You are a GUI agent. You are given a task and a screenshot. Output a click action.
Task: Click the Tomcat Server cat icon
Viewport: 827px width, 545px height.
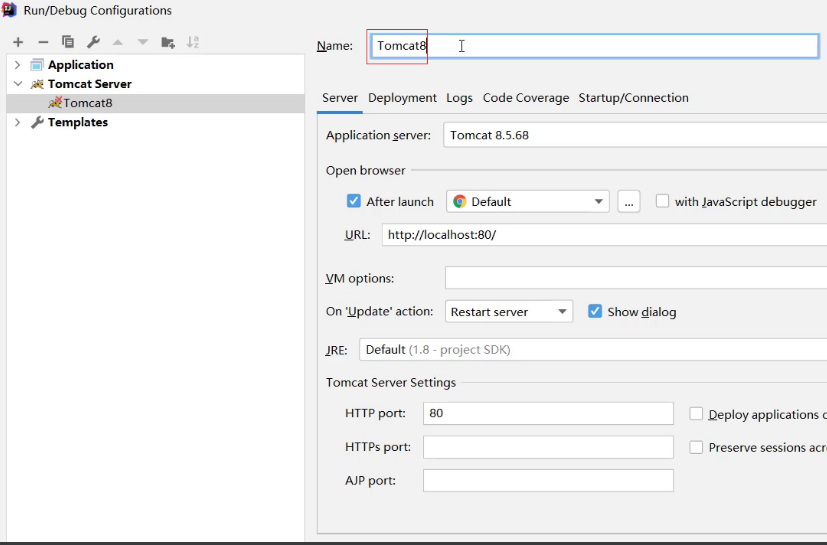click(x=37, y=84)
